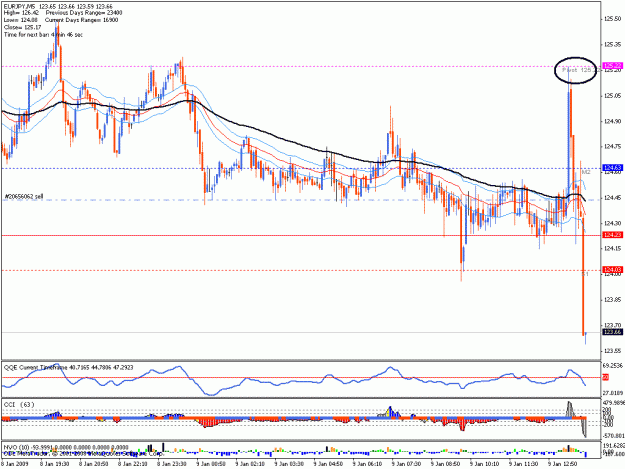Click the M2 level label
Viewport: 625px width, 469px height.
pyautogui.click(x=586, y=173)
